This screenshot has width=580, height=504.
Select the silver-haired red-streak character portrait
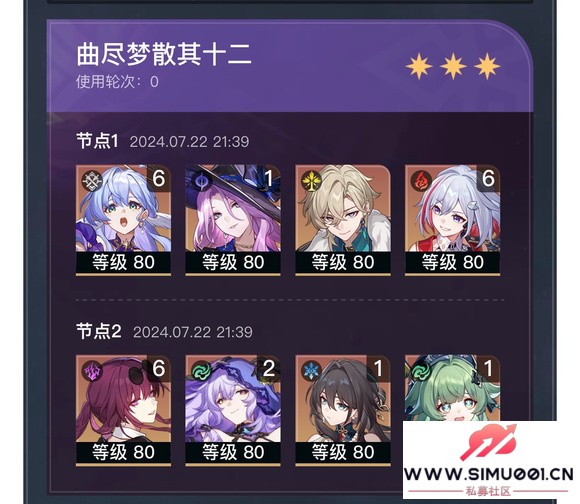pos(452,220)
